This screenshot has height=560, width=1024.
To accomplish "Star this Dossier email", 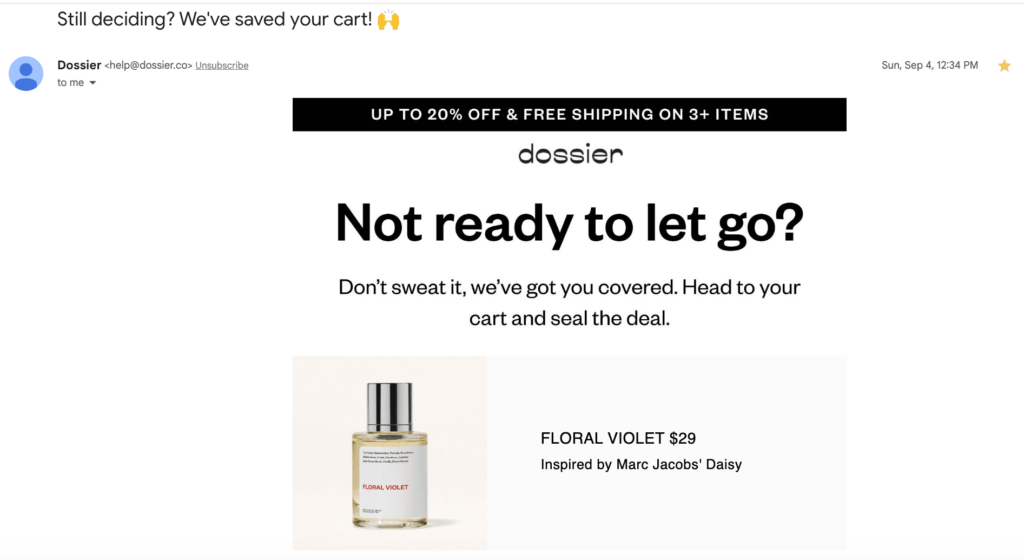I will coord(1004,66).
